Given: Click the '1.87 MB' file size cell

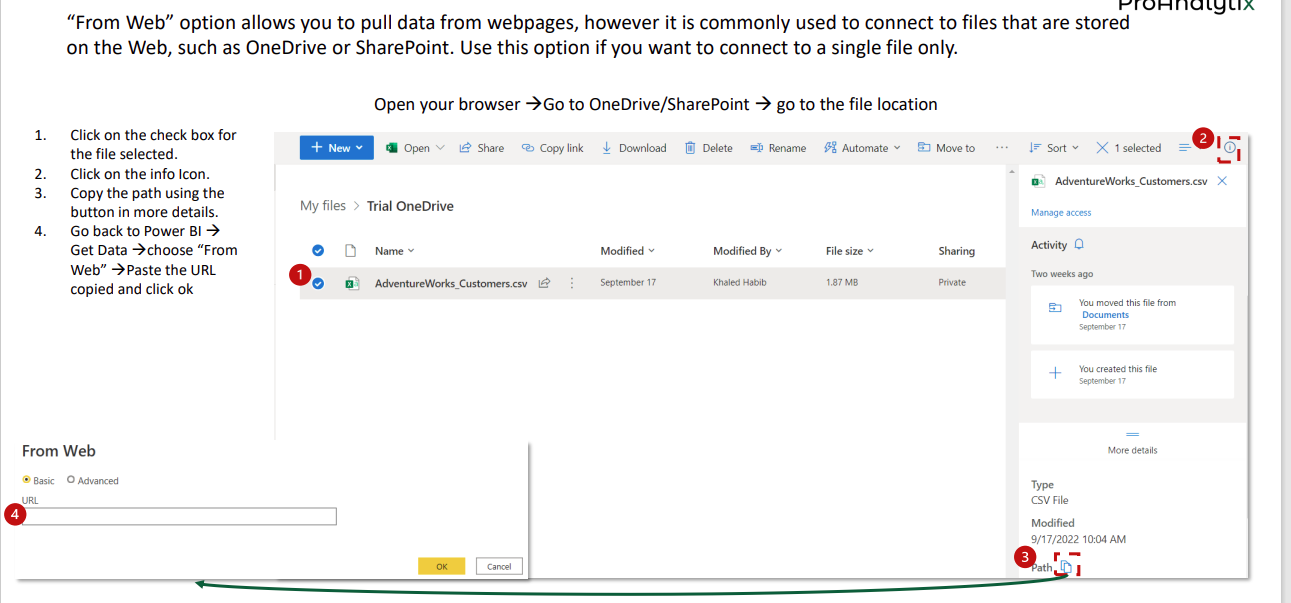Looking at the screenshot, I should tap(842, 283).
